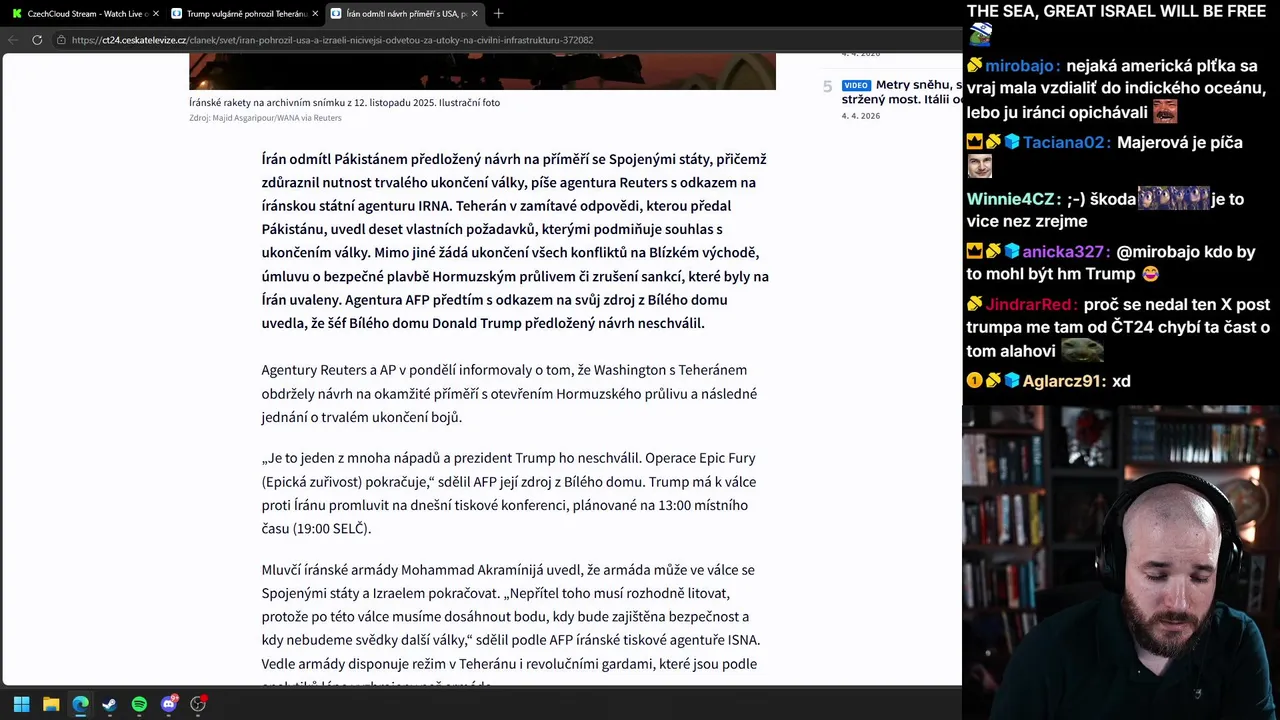1280x720 pixels.
Task: Click the paragraph mentioning Operace Epic Fury
Action: click(x=509, y=493)
